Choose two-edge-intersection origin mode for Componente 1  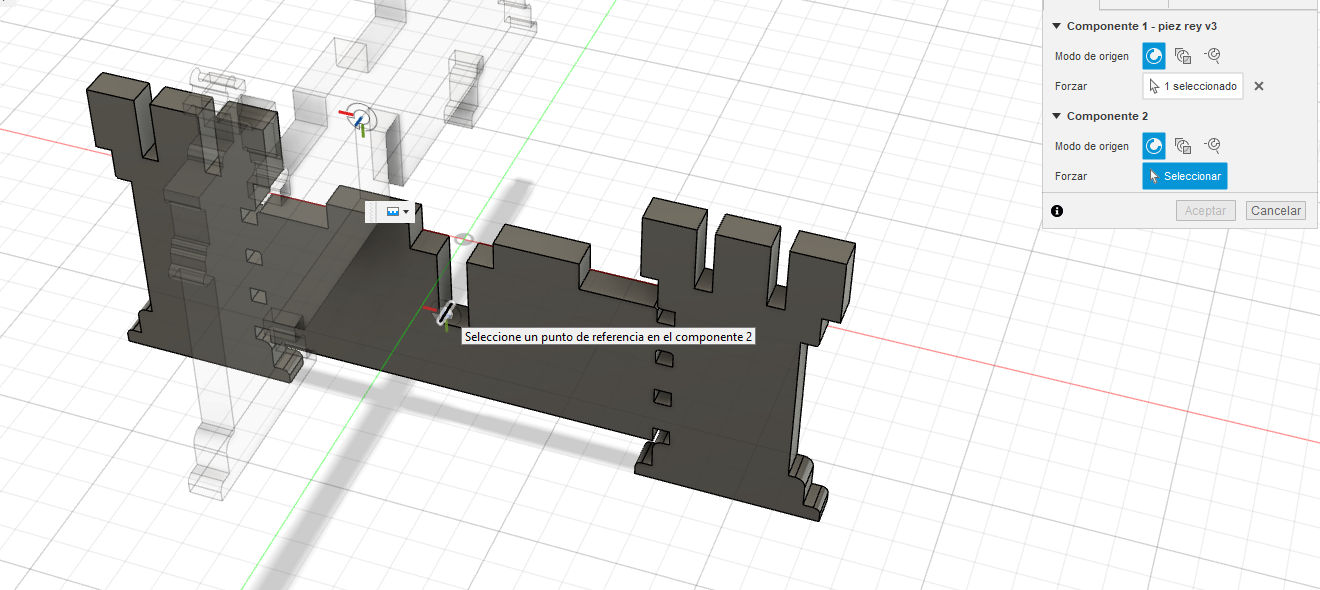pos(1213,56)
